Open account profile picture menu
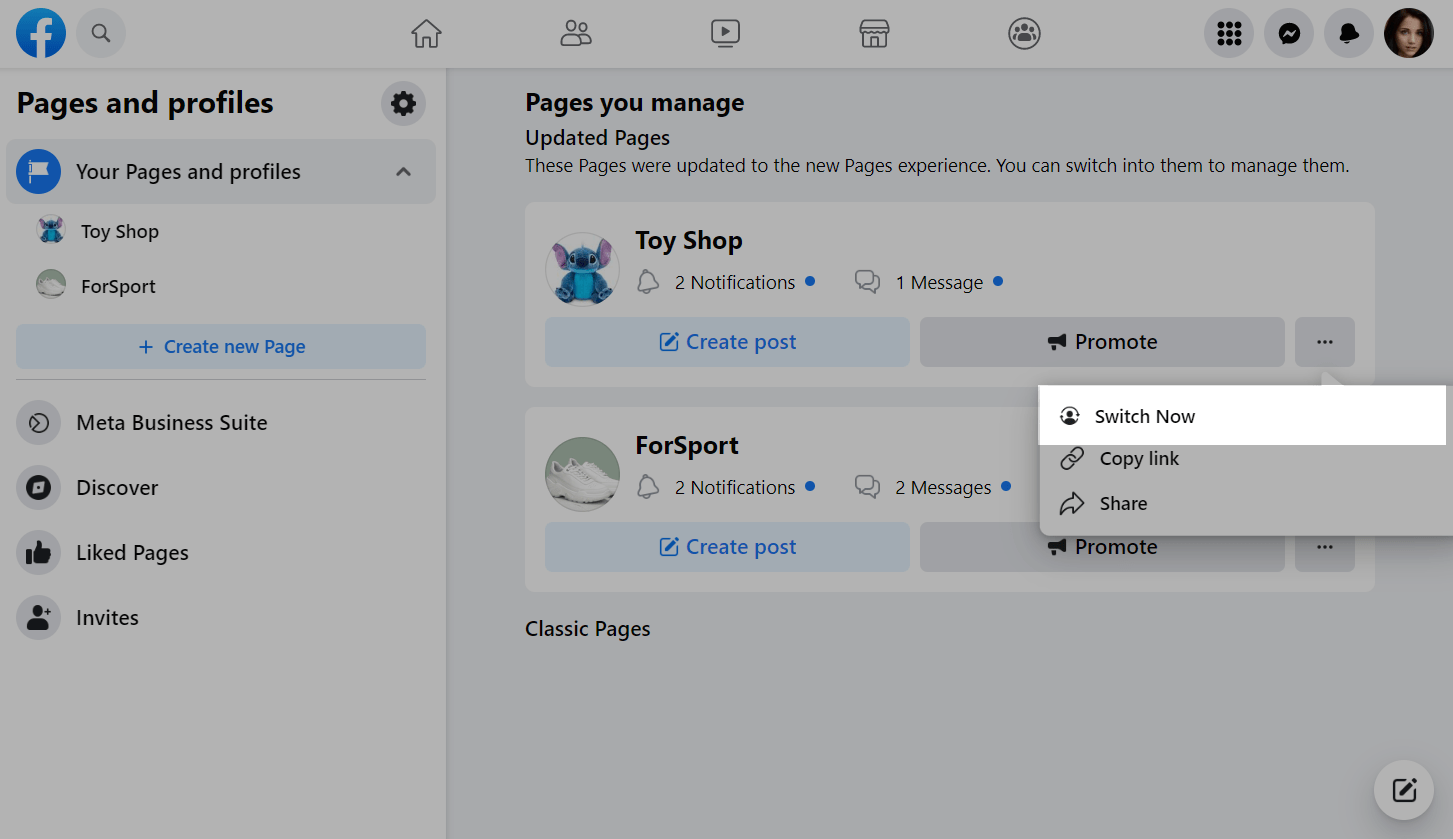Viewport: 1453px width, 839px height. (x=1408, y=34)
